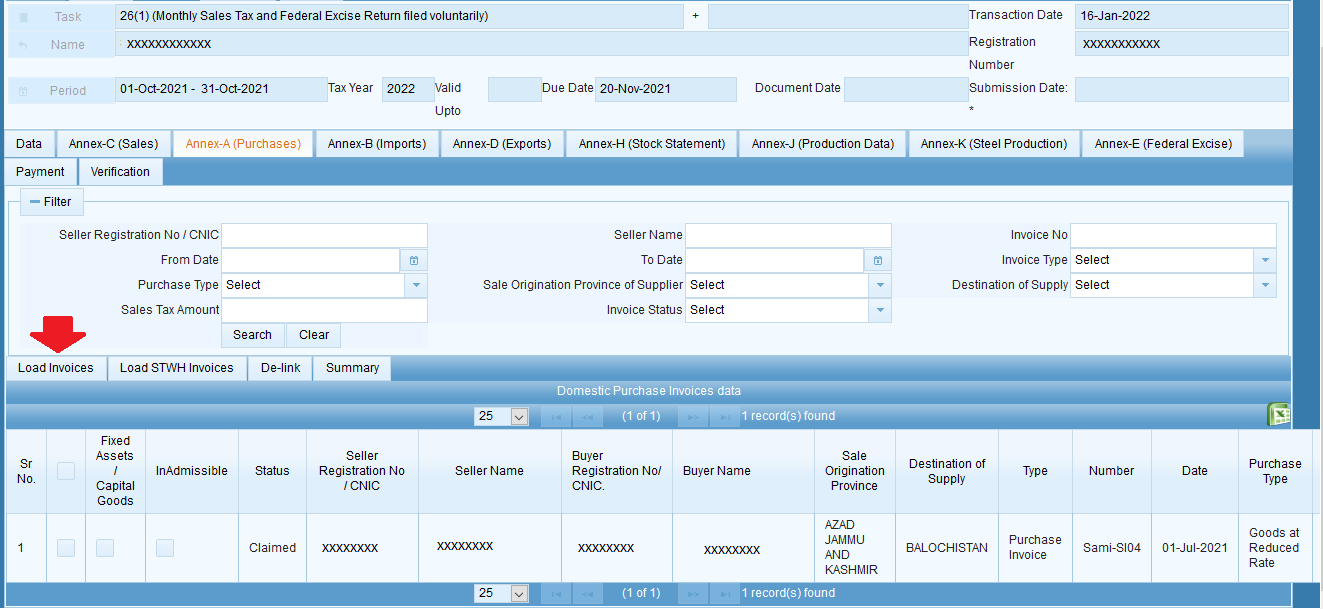Go to next page in top paginator

[693, 416]
